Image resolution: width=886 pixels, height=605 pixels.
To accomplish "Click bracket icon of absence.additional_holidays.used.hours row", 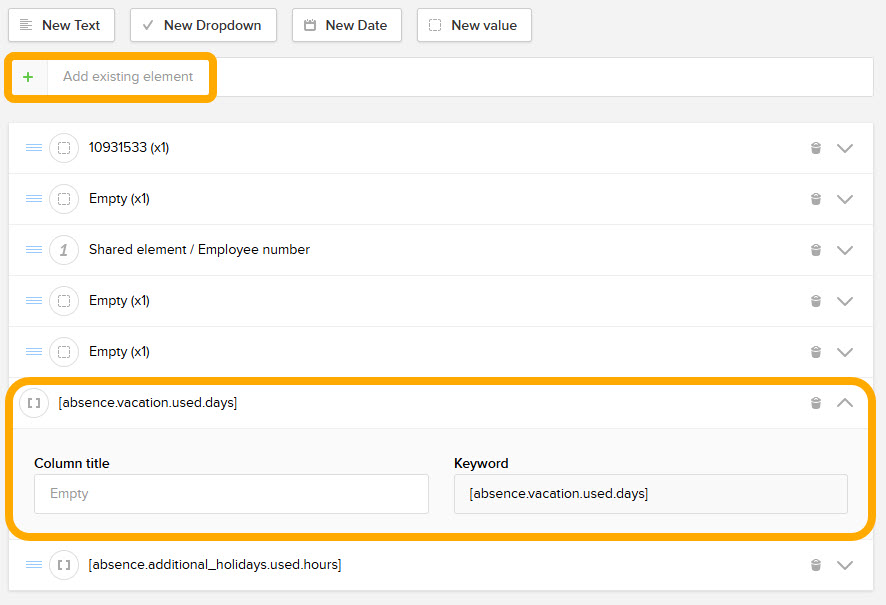I will [x=64, y=565].
